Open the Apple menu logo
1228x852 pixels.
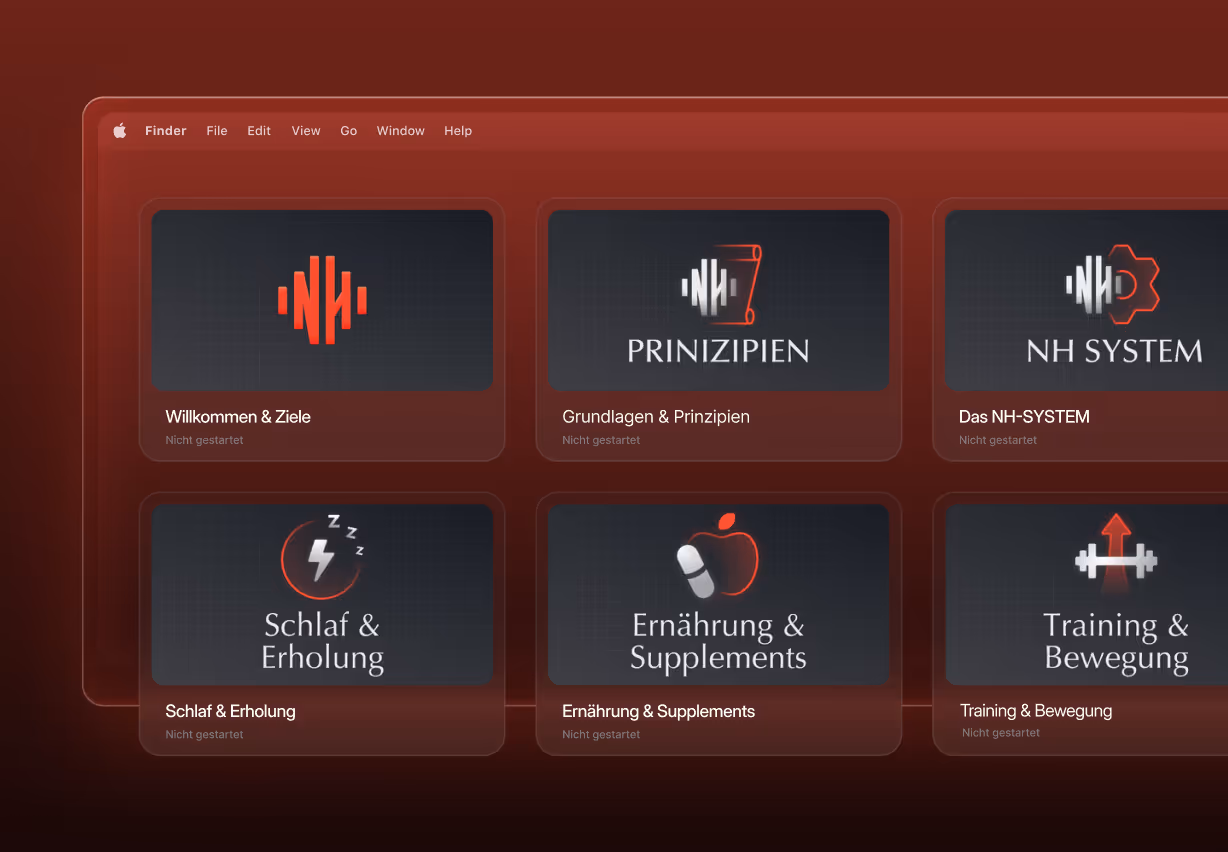(120, 131)
